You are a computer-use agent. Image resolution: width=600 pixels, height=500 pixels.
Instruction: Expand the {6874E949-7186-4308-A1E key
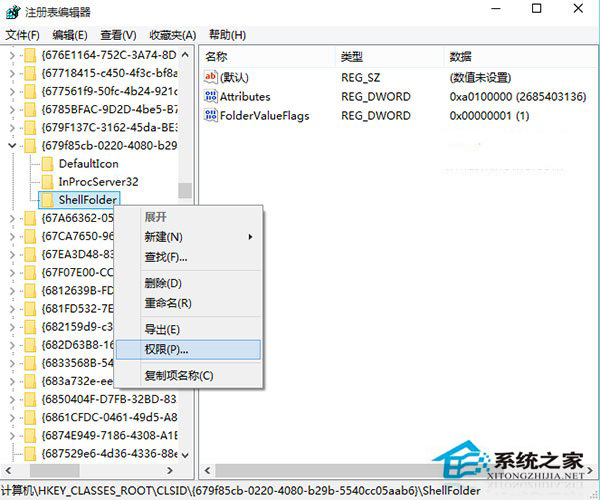(12, 436)
